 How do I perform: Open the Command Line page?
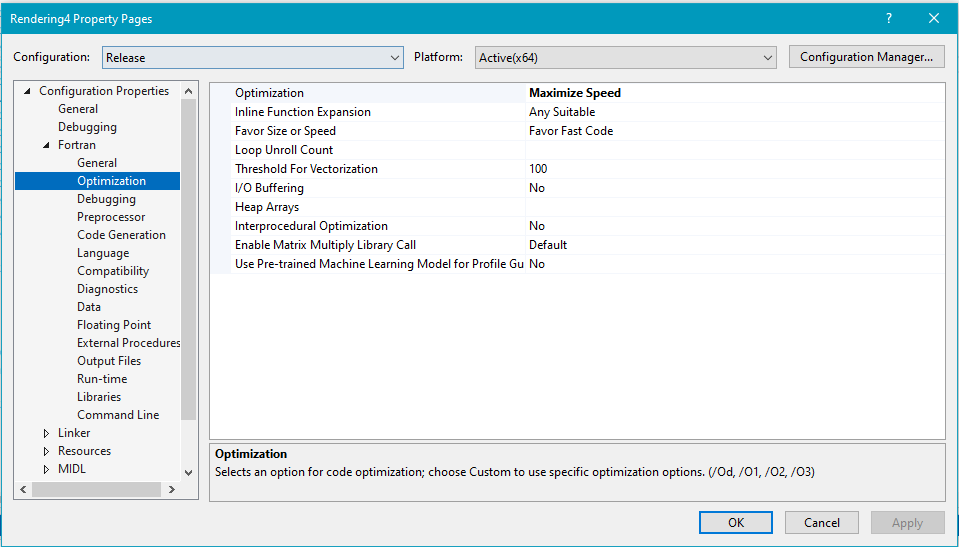coord(118,415)
